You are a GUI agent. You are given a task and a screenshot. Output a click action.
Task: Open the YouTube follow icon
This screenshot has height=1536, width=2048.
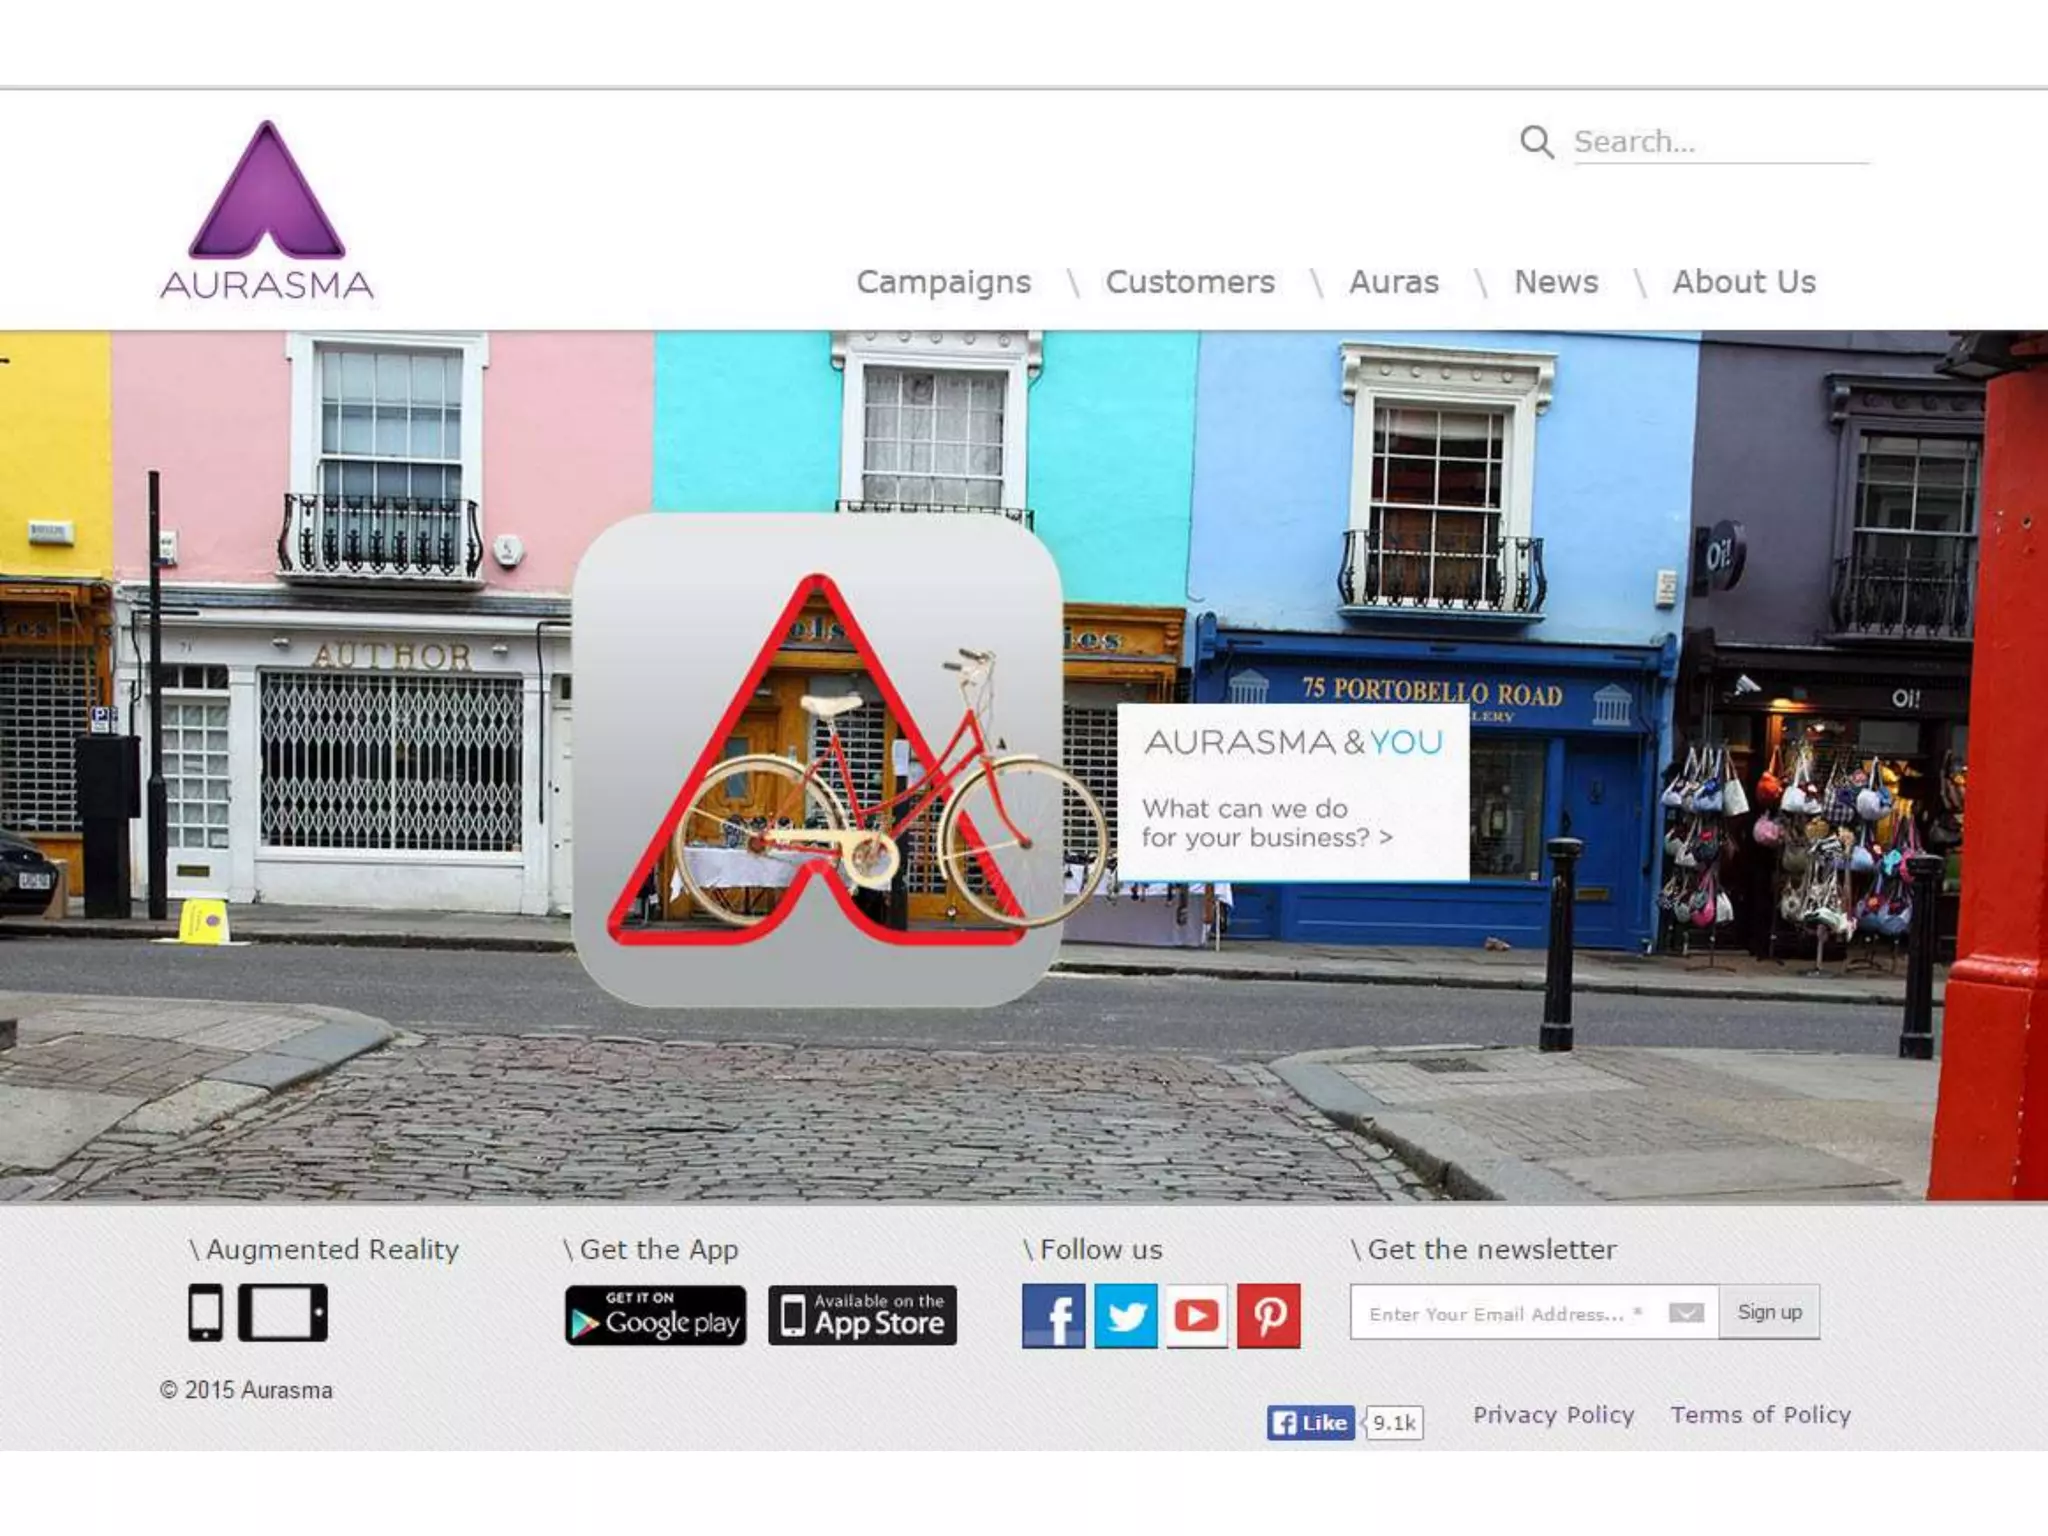[1197, 1316]
